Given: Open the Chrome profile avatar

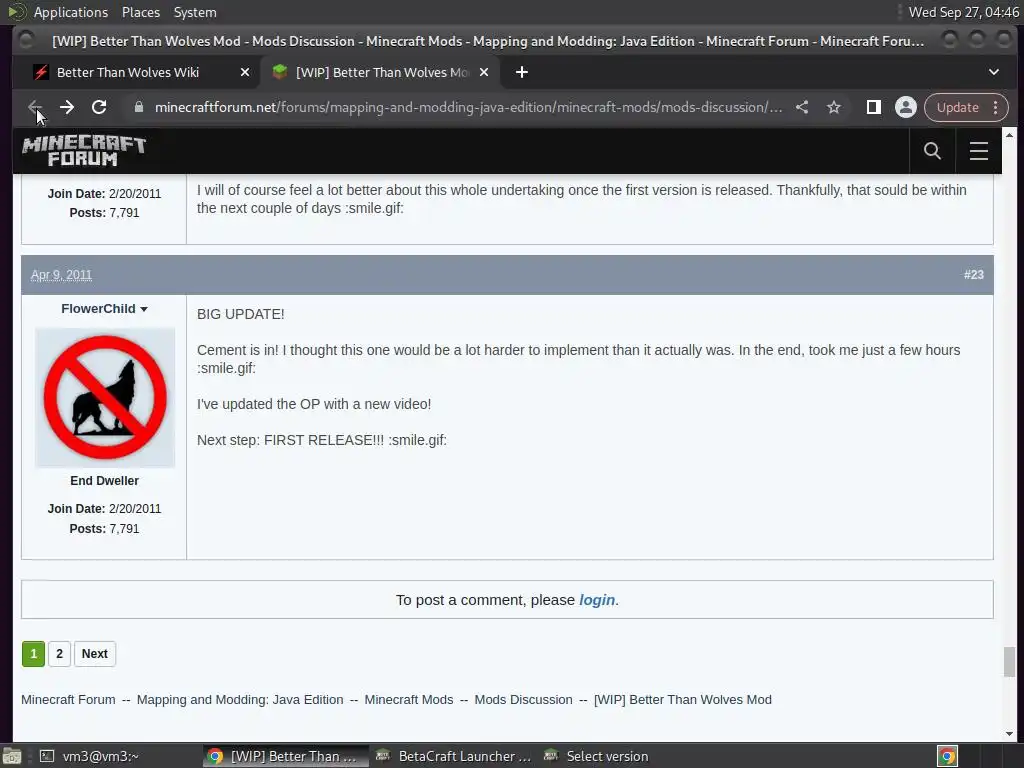Looking at the screenshot, I should 906,107.
